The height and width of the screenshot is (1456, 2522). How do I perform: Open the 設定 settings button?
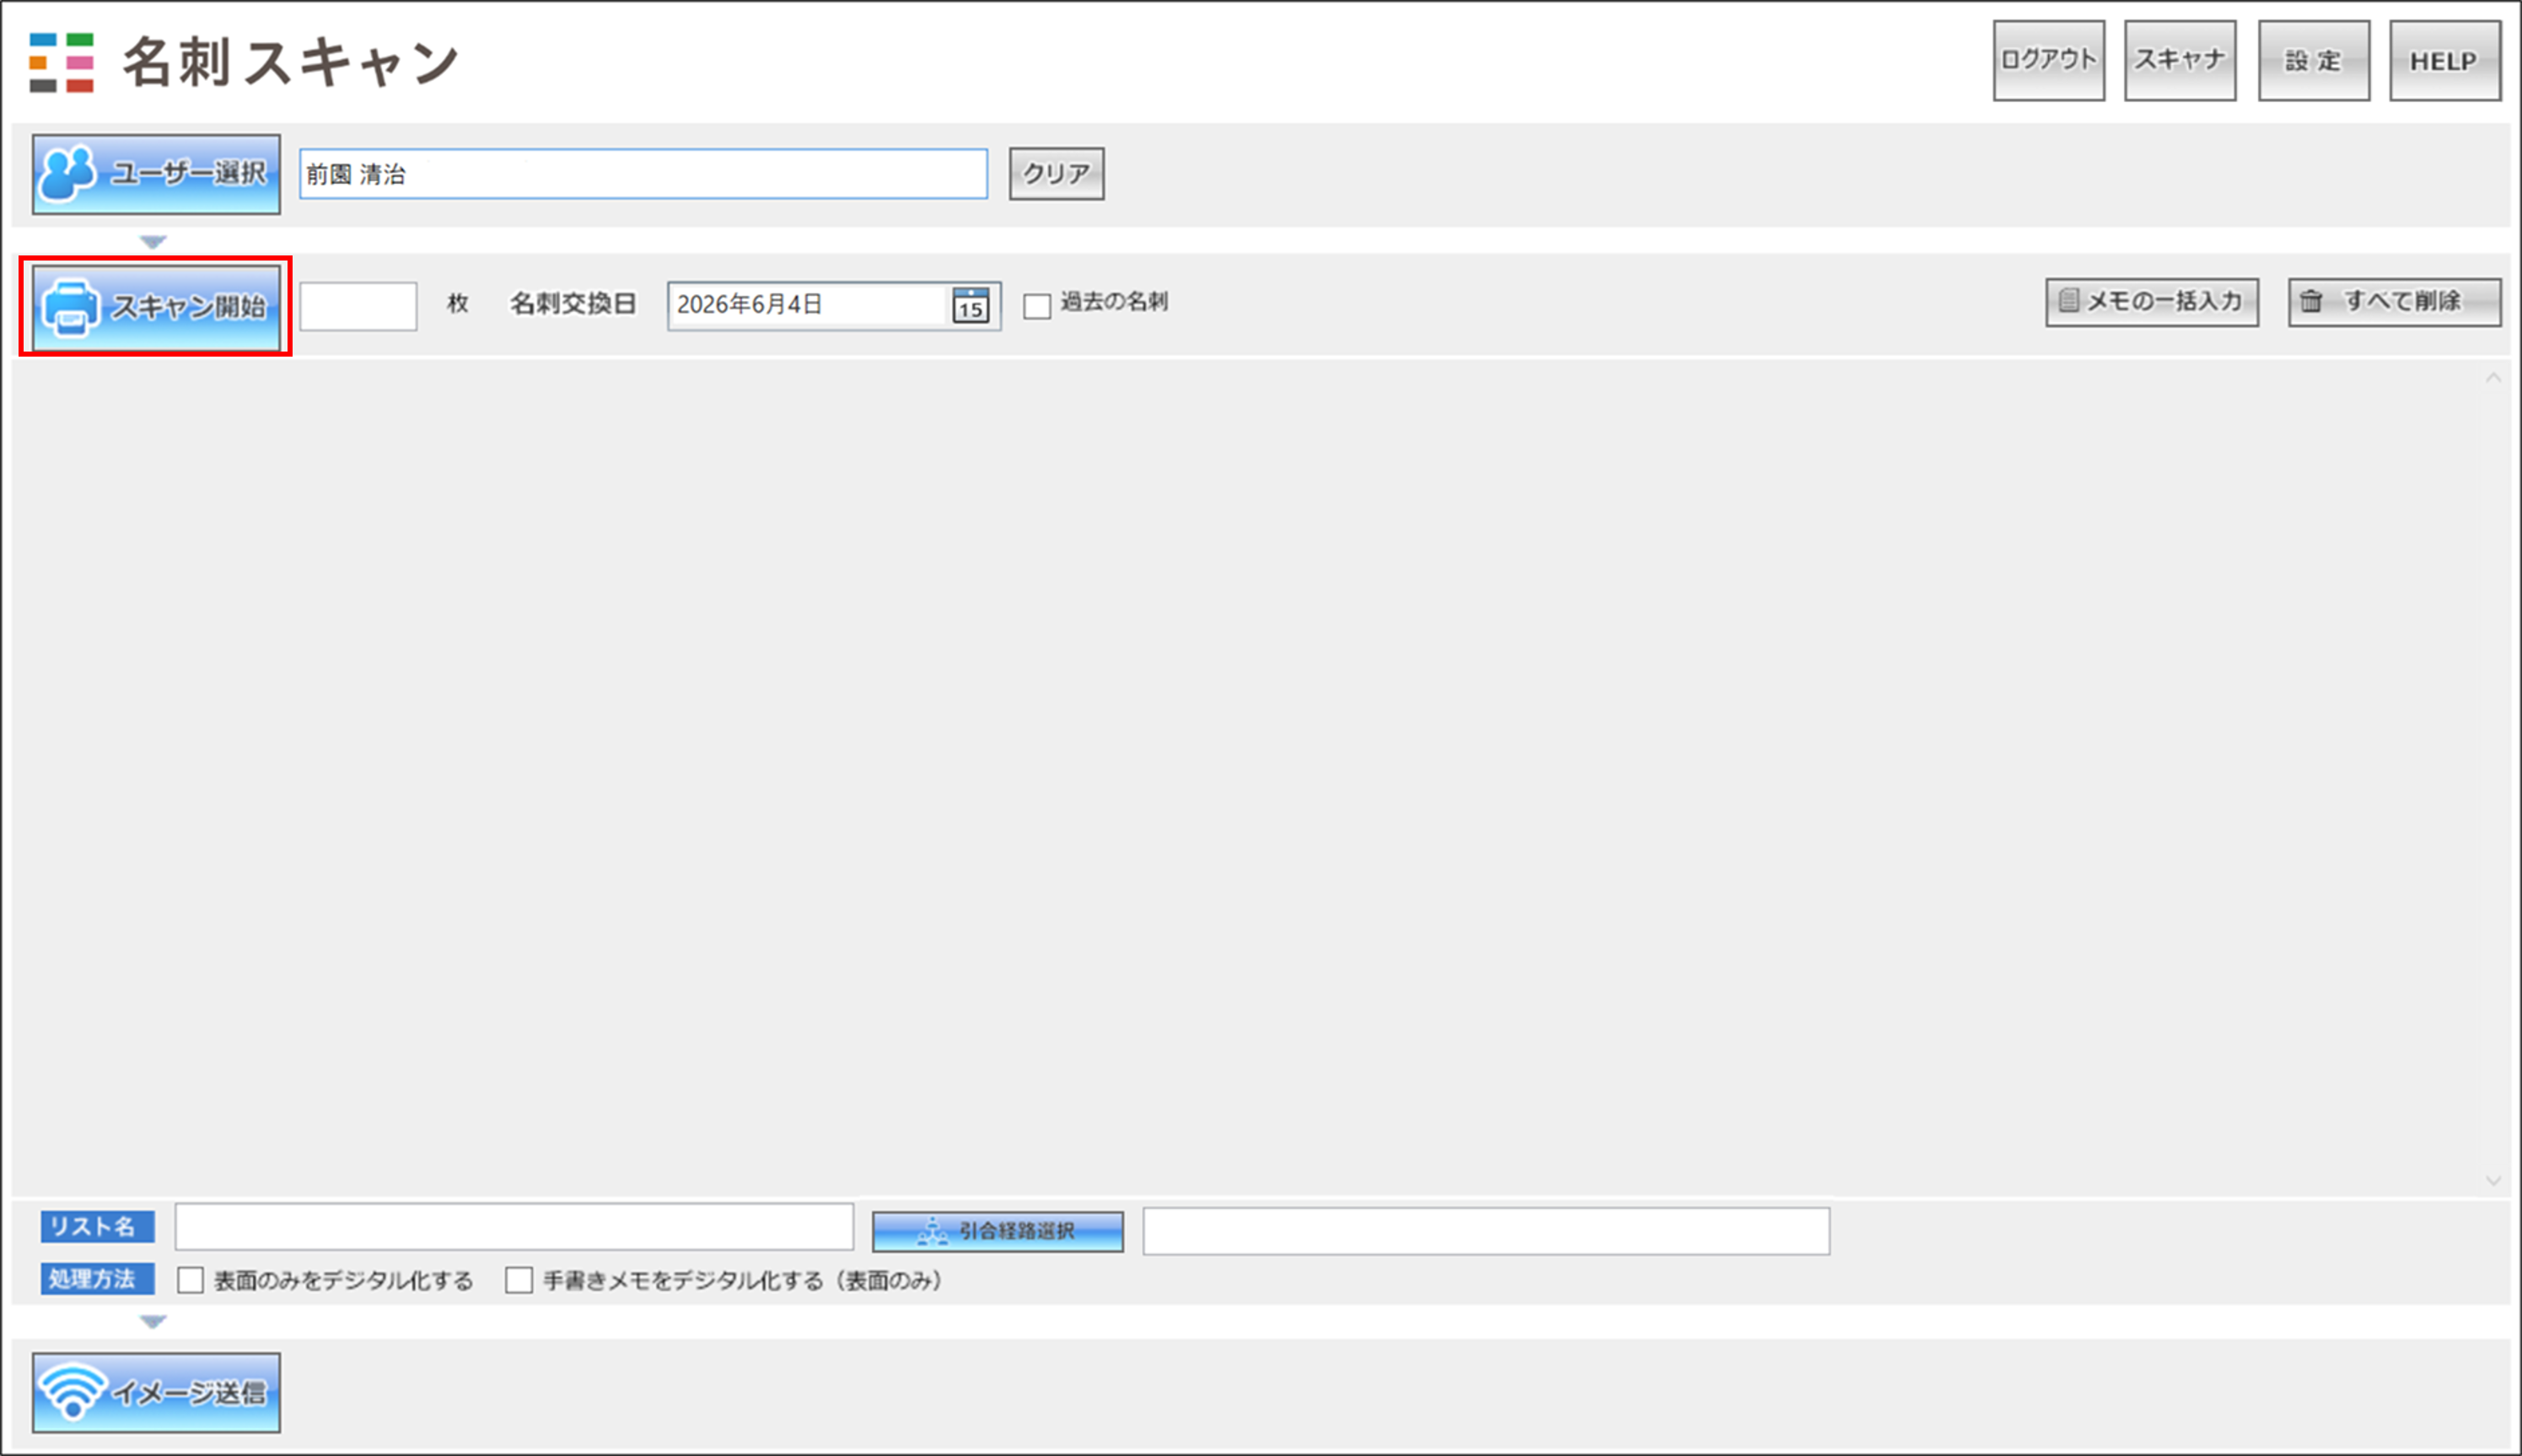(x=2314, y=61)
